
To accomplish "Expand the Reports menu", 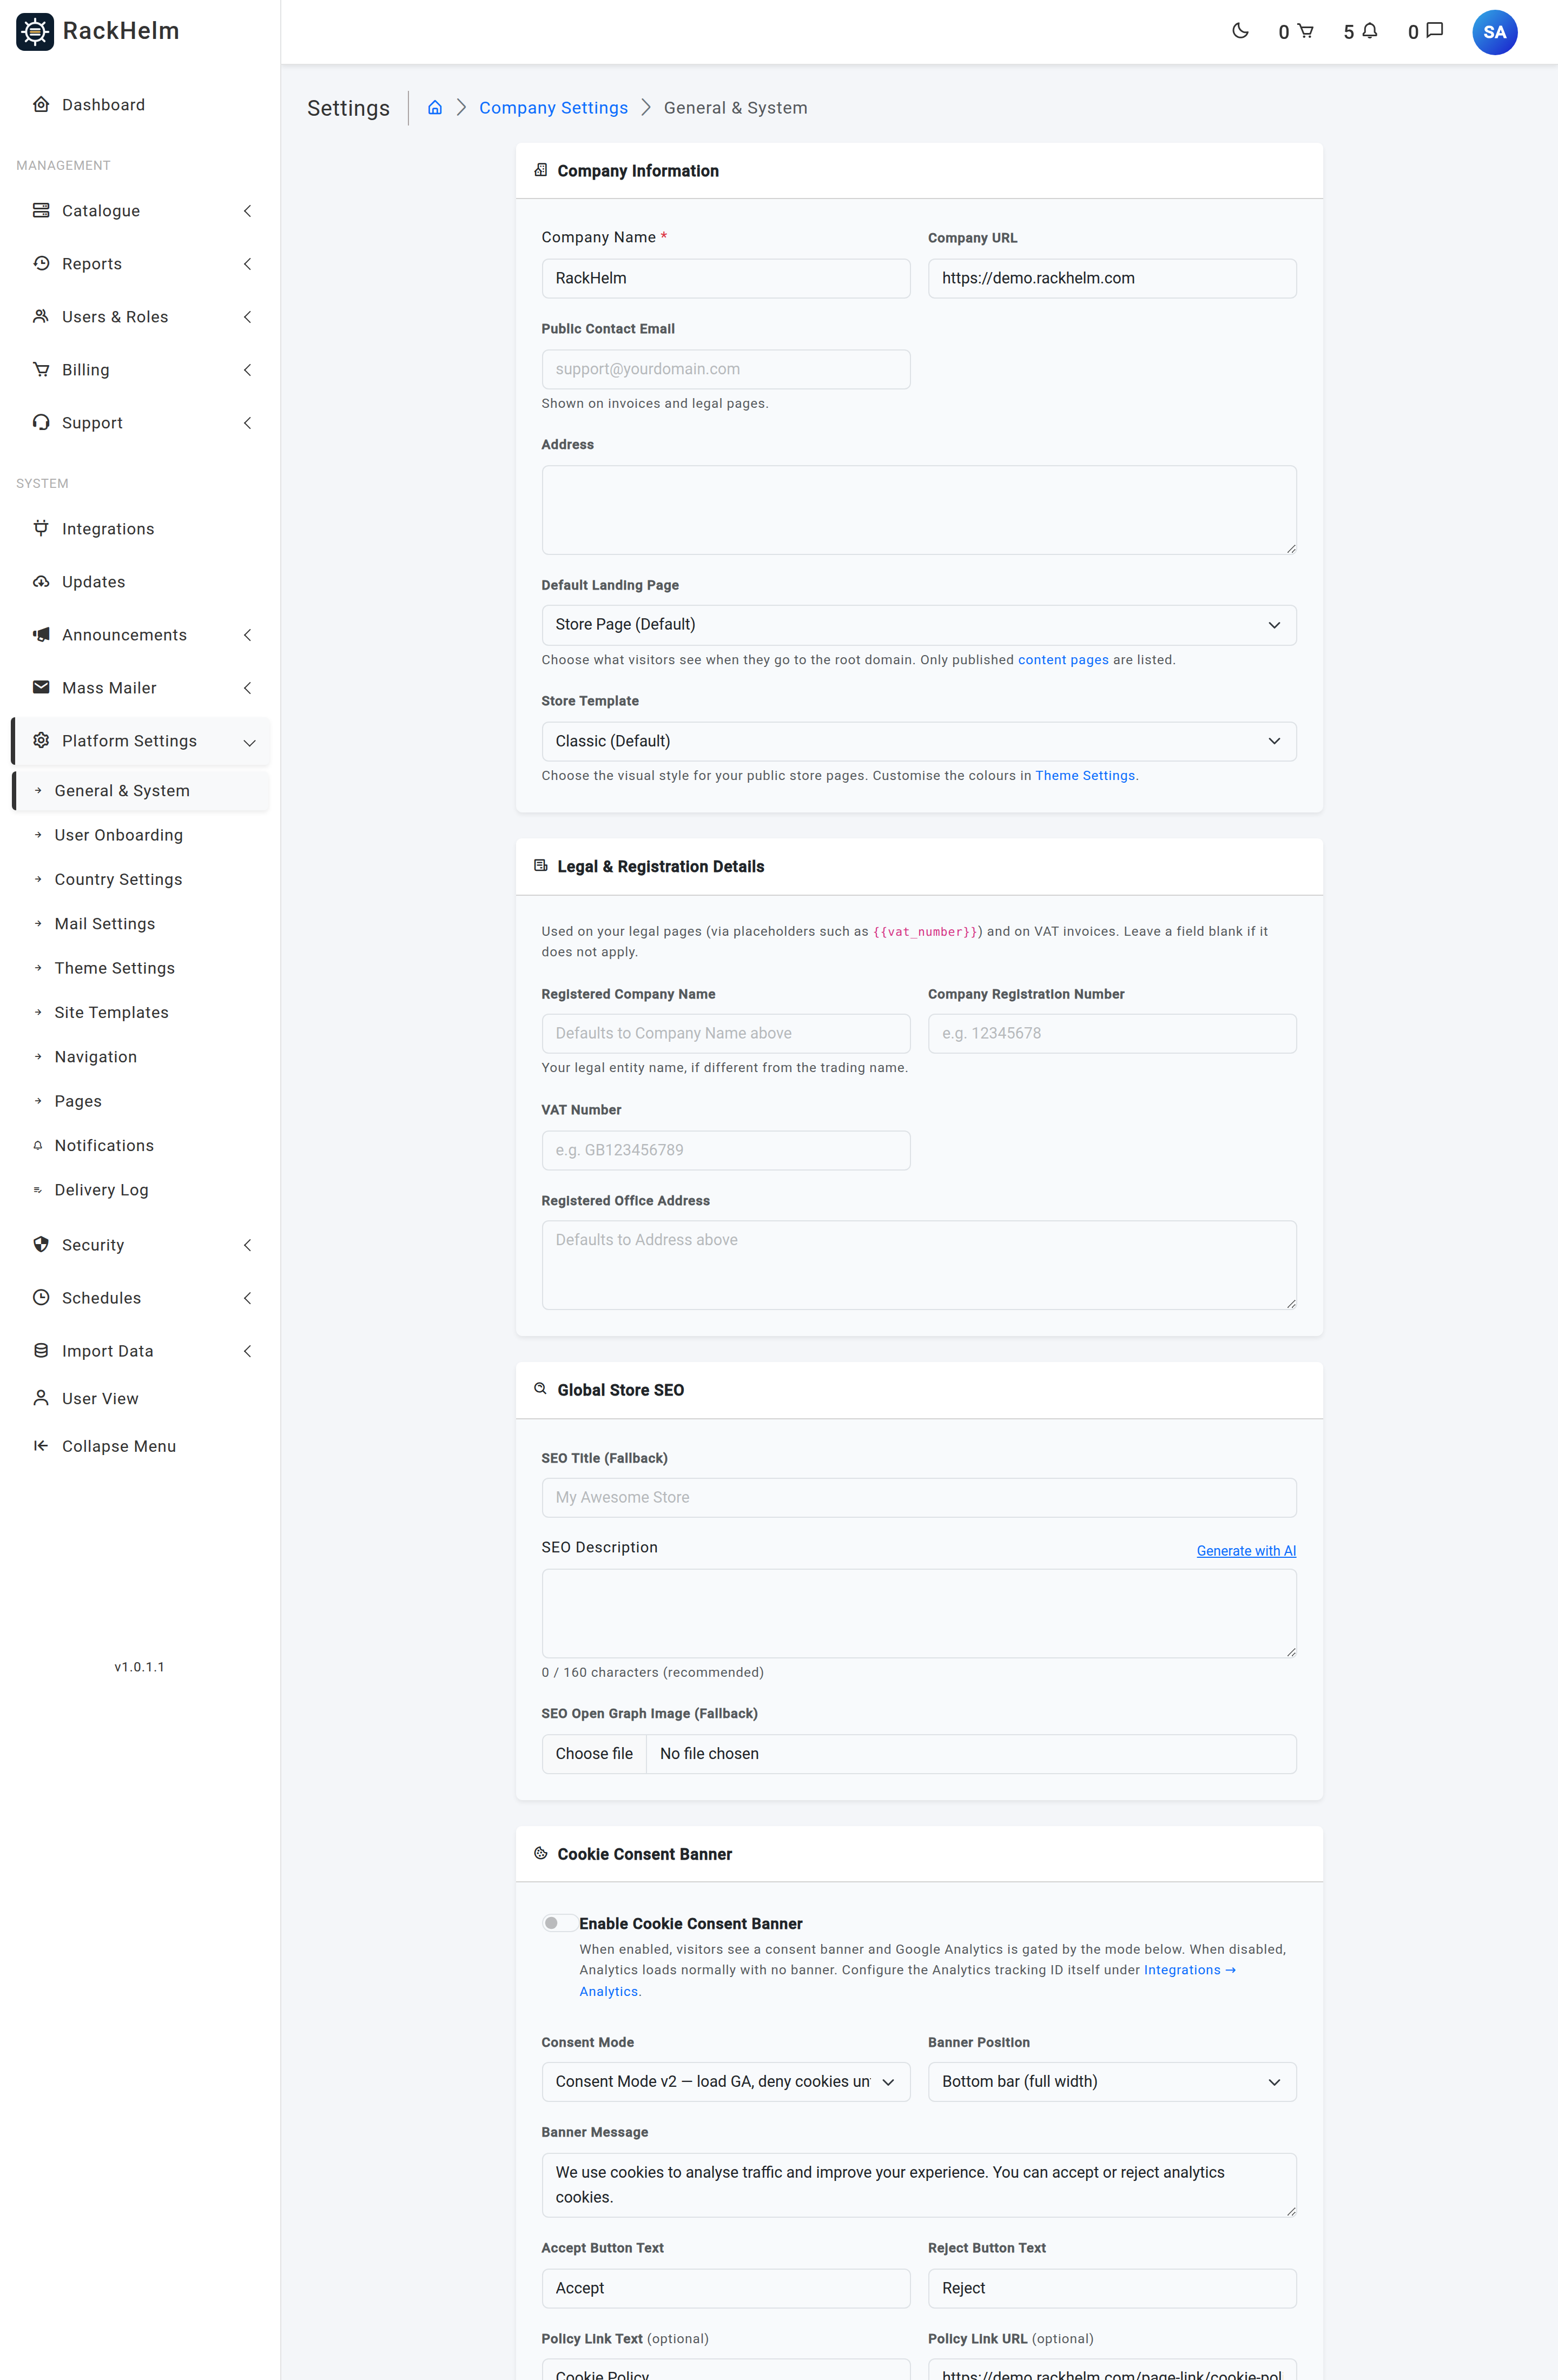I will click(x=140, y=264).
